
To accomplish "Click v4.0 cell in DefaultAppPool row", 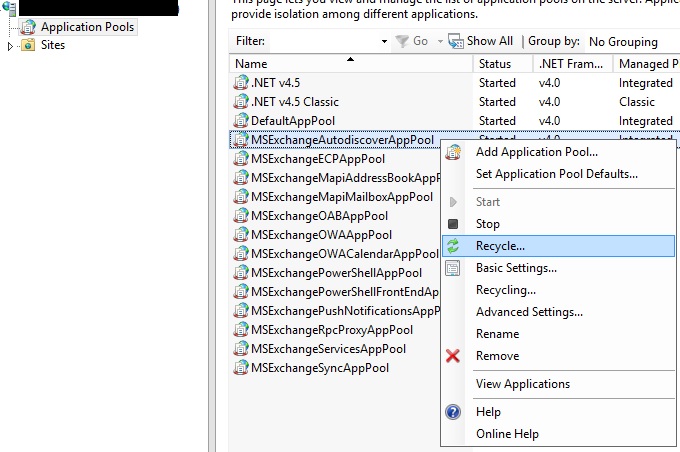I will click(549, 121).
